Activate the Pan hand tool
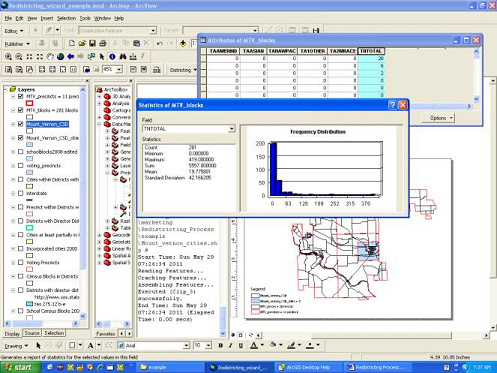The width and height of the screenshot is (497, 373). (x=50, y=57)
